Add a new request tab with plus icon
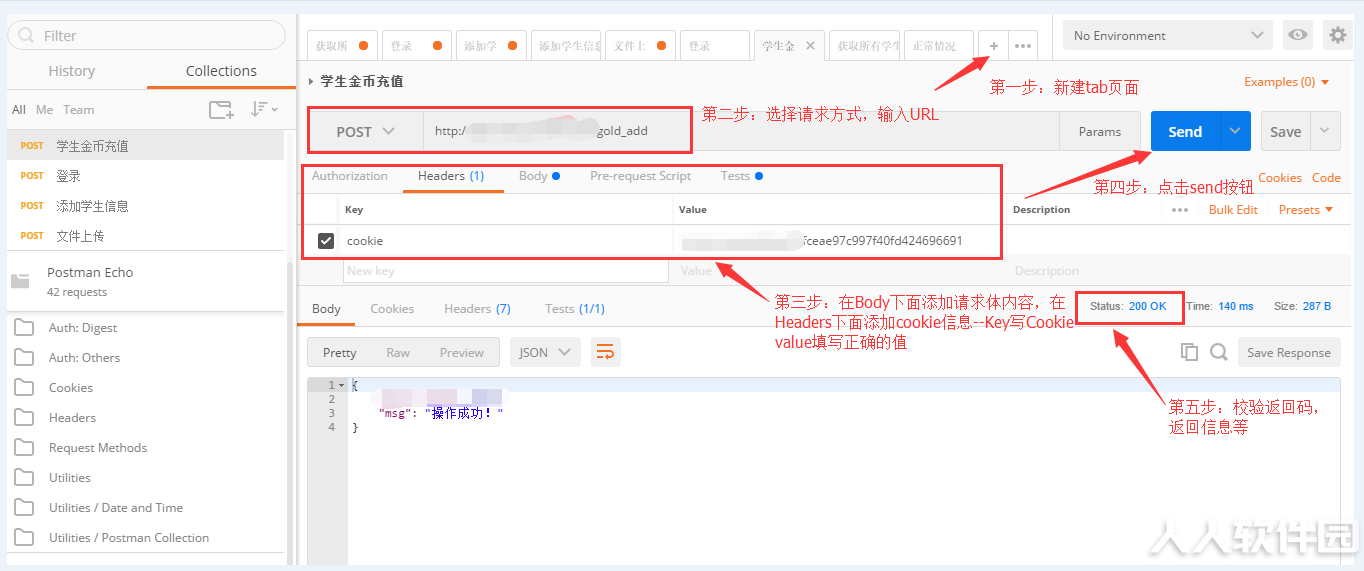Viewport: 1364px width, 571px height. [994, 46]
